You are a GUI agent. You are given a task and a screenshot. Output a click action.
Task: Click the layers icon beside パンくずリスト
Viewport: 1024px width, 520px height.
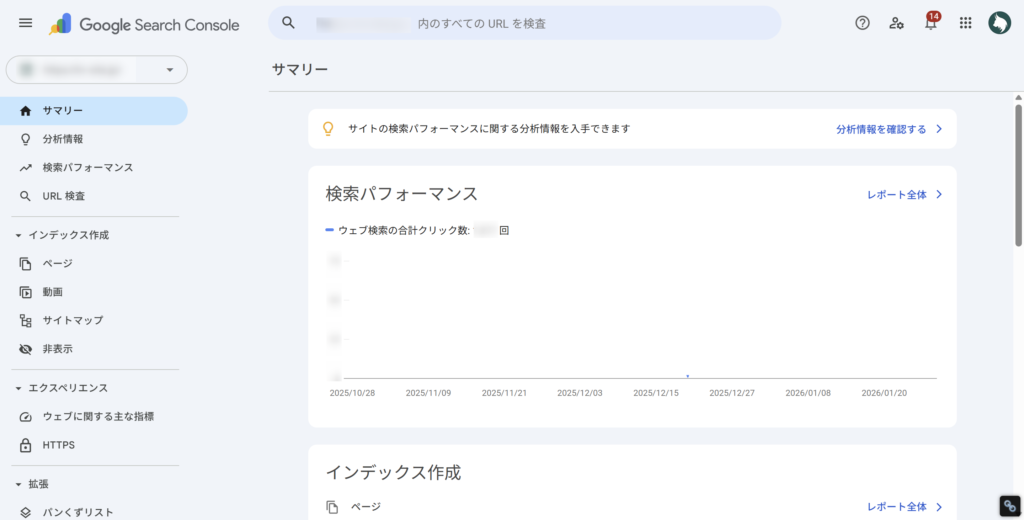(x=25, y=513)
